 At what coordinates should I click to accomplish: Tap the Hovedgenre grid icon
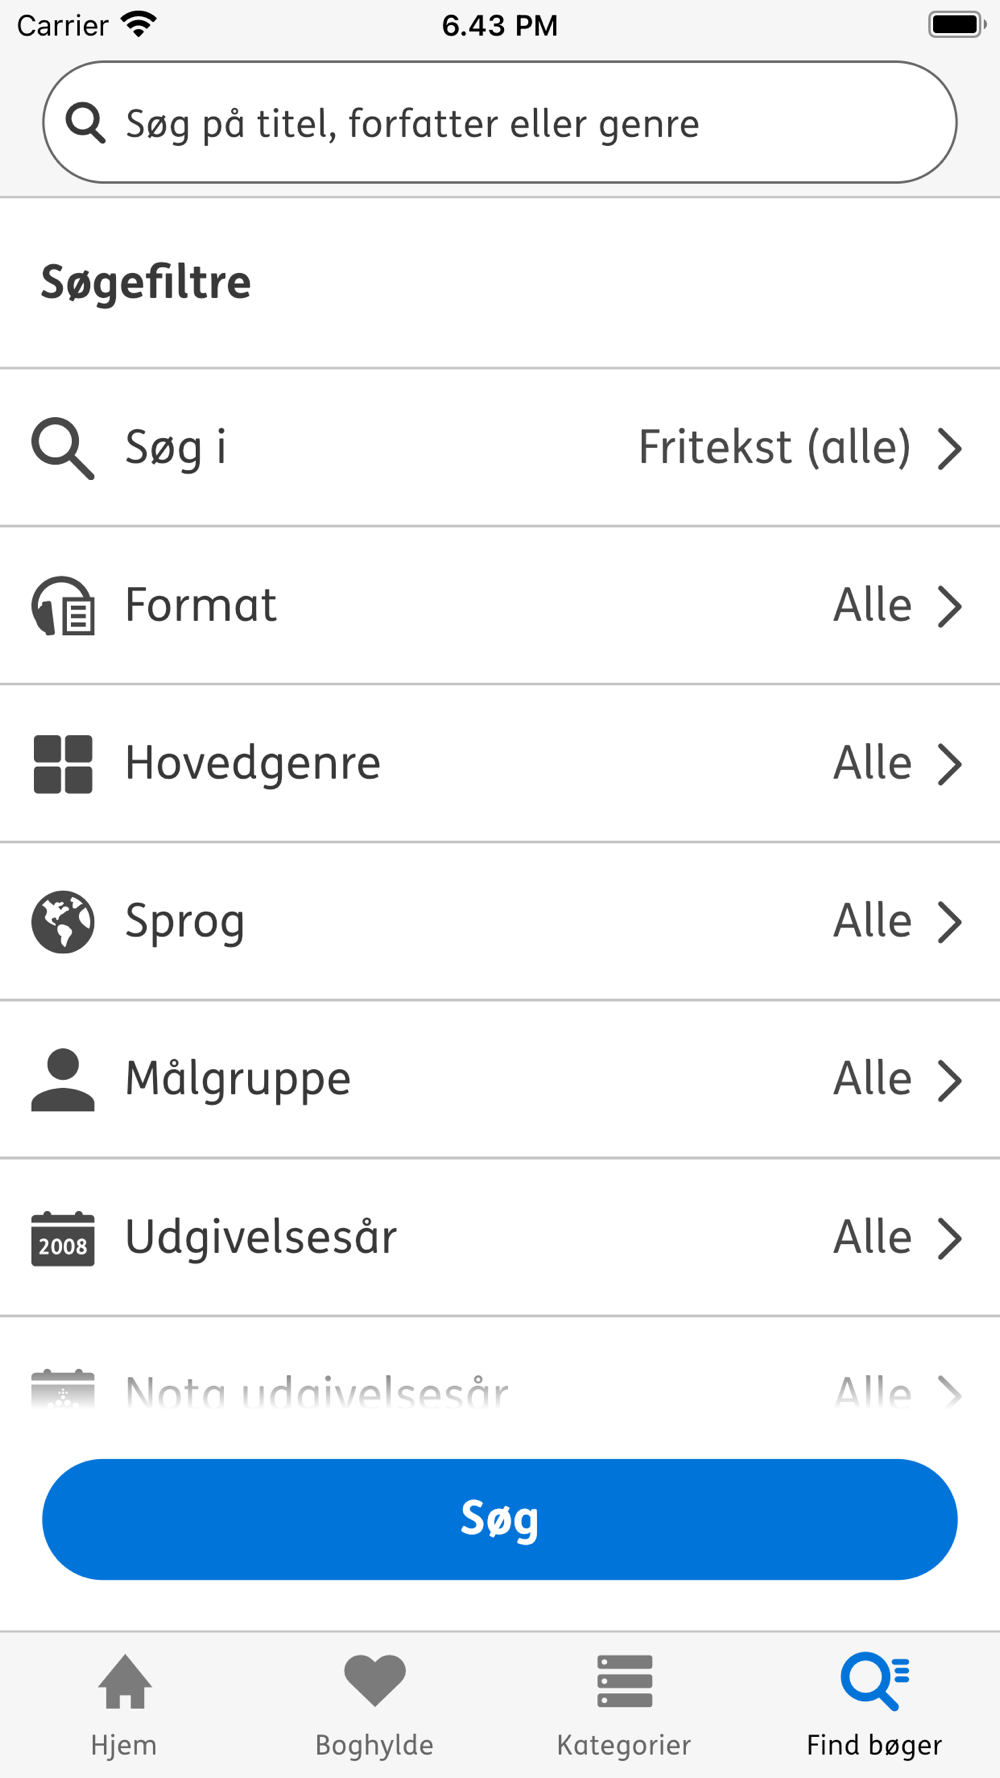click(x=63, y=764)
